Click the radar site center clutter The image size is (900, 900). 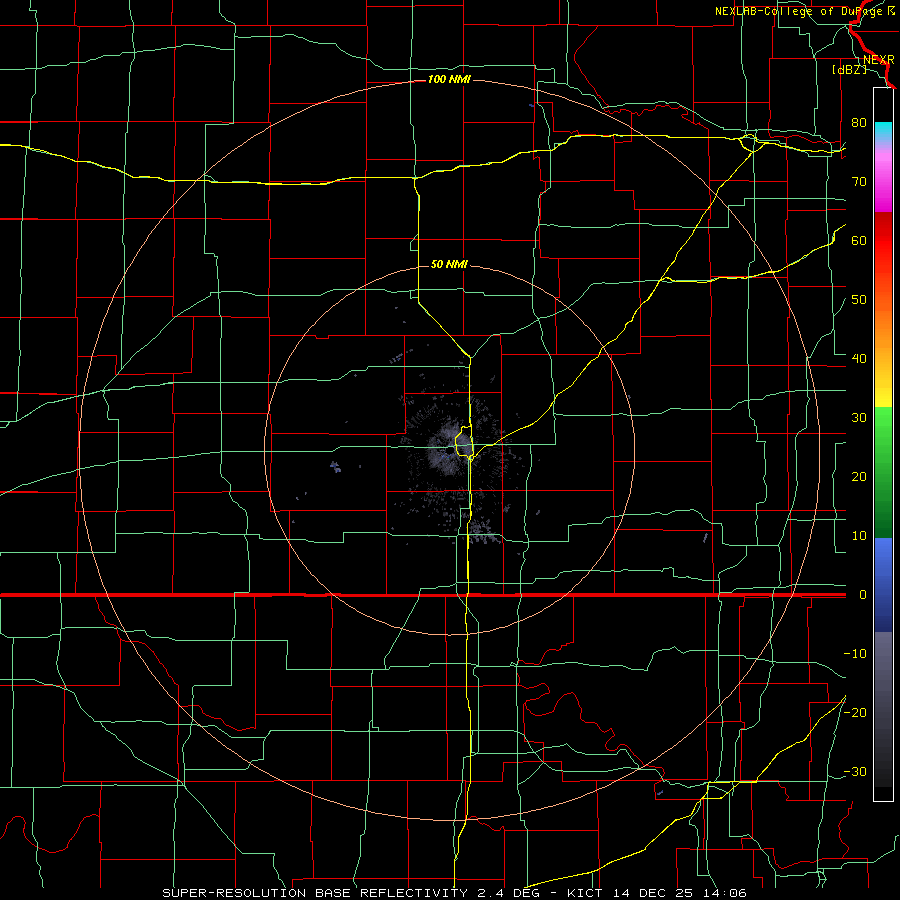[x=450, y=451]
